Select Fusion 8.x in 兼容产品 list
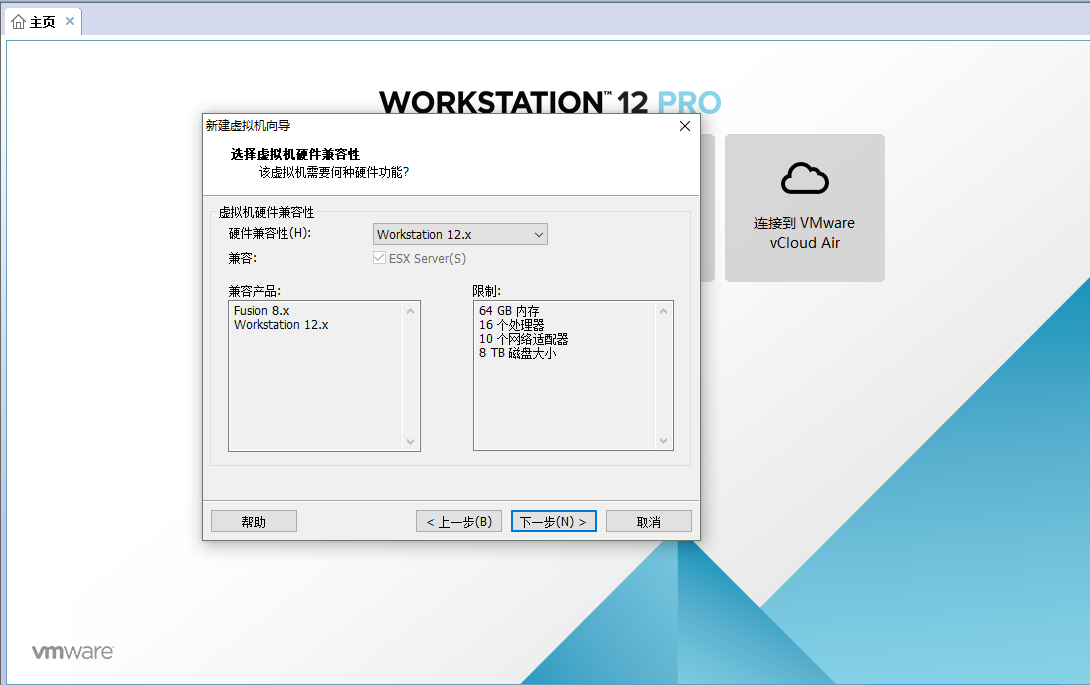 click(261, 311)
